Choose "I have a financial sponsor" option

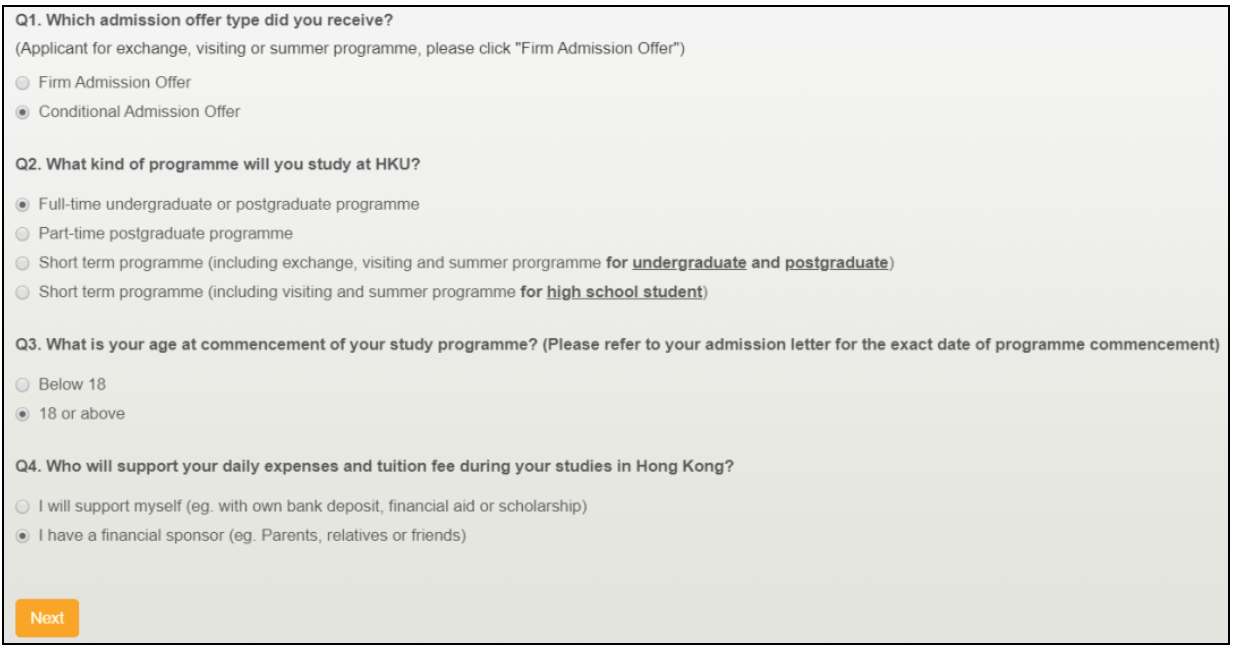point(23,536)
